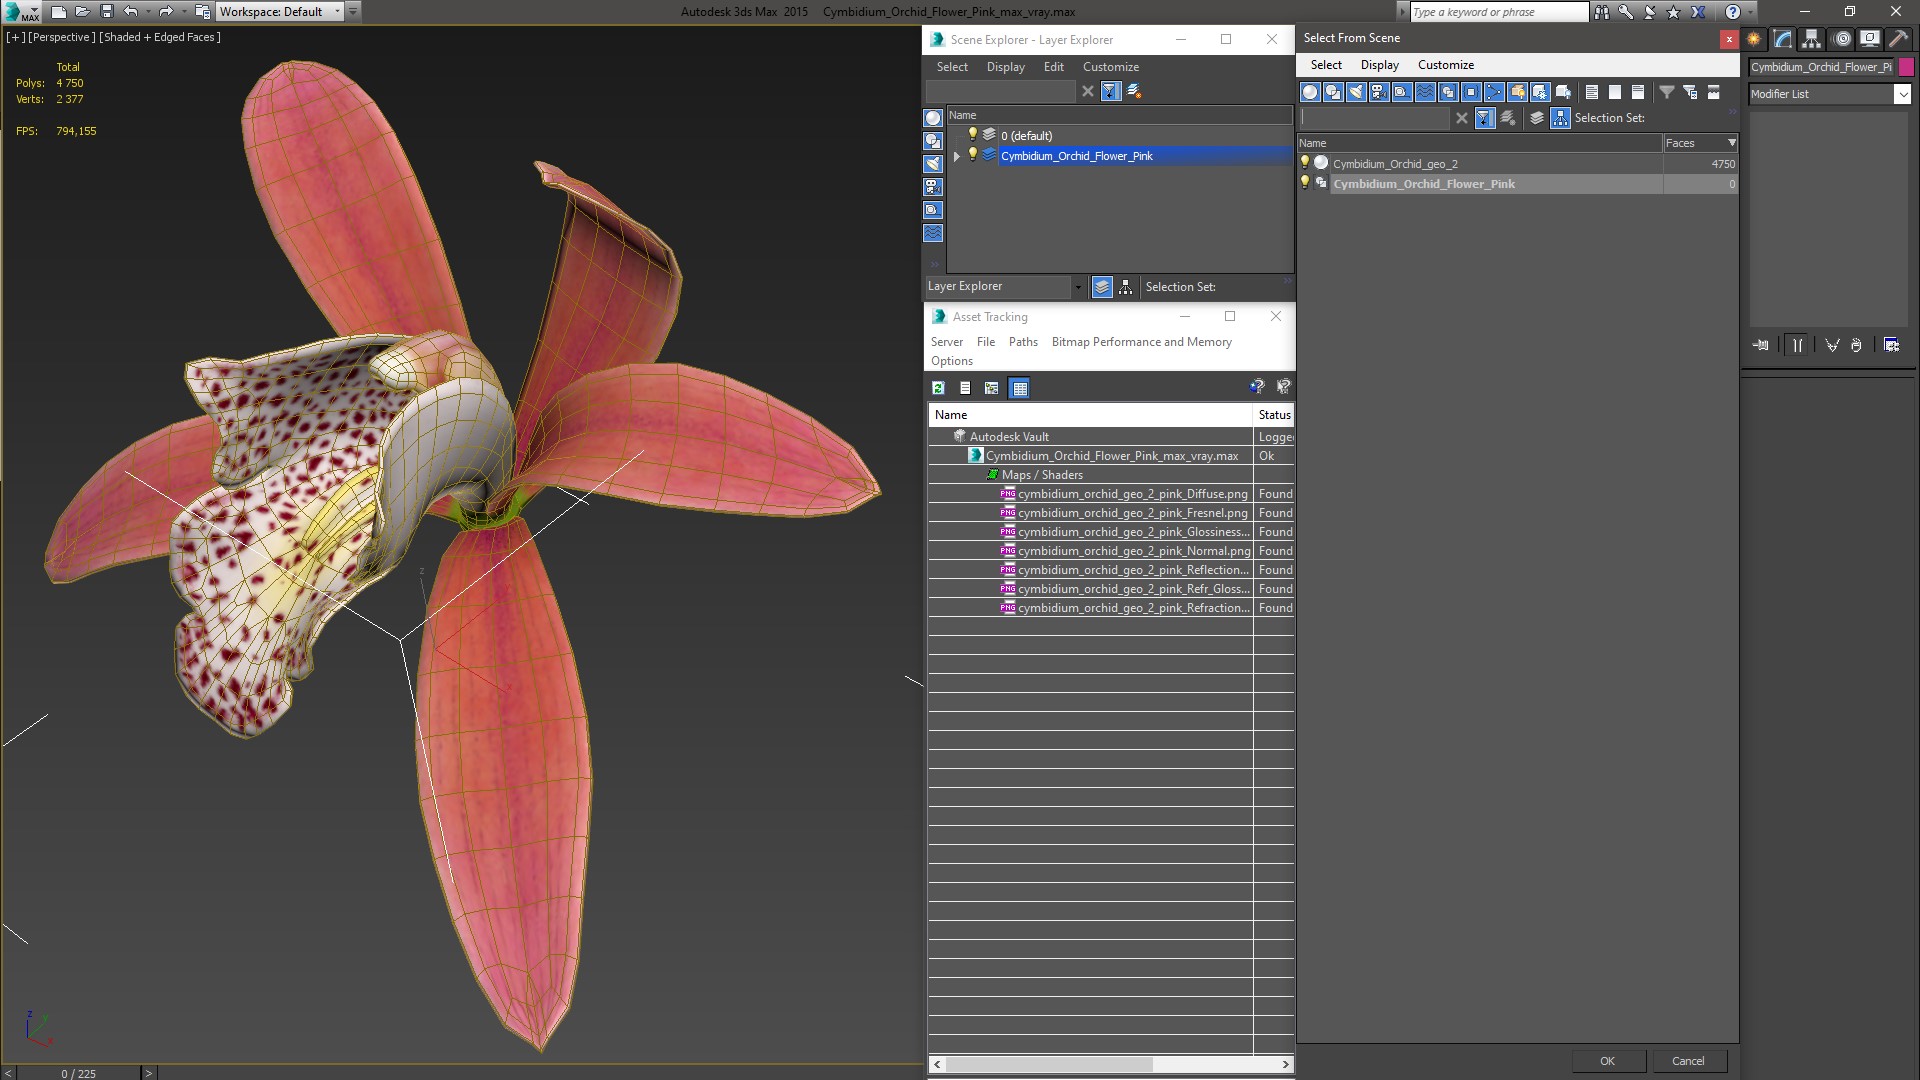The height and width of the screenshot is (1080, 1920).
Task: Open Faces column sort dropdown arrow
Action: pos(1732,143)
